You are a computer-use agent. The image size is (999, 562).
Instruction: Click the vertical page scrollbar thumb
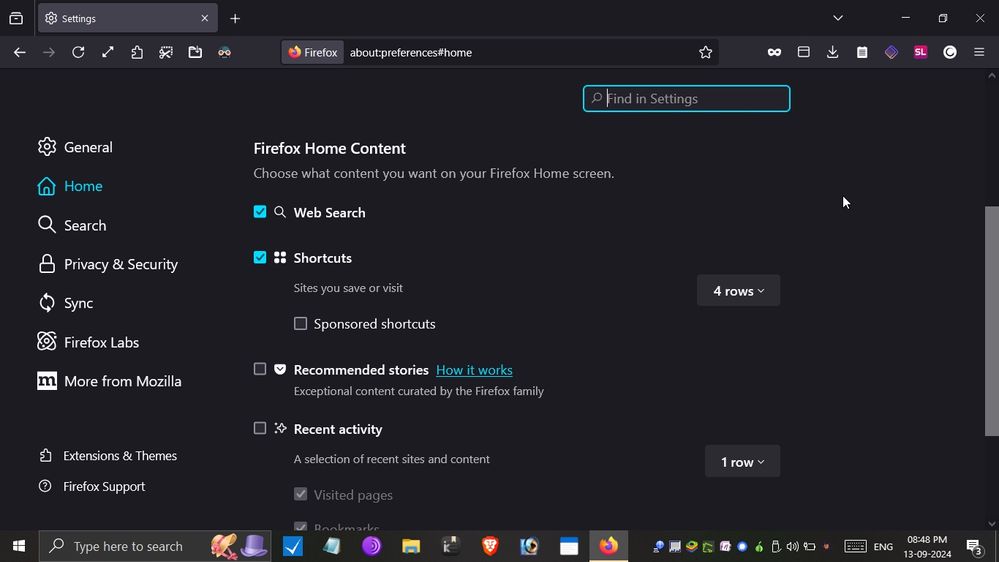(991, 321)
